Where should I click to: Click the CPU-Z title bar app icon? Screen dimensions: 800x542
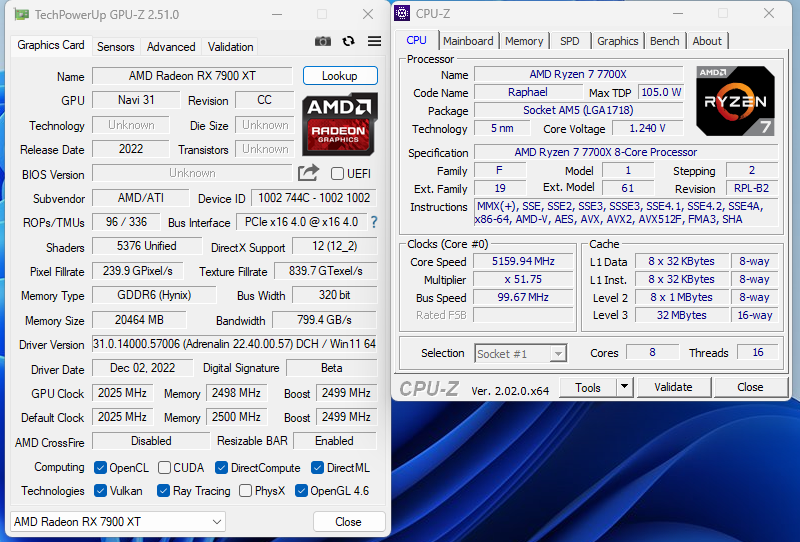pyautogui.click(x=402, y=14)
